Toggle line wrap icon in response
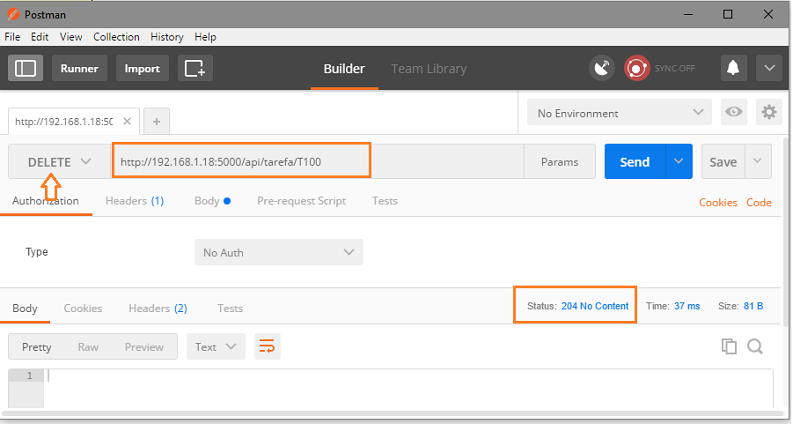 (x=267, y=347)
